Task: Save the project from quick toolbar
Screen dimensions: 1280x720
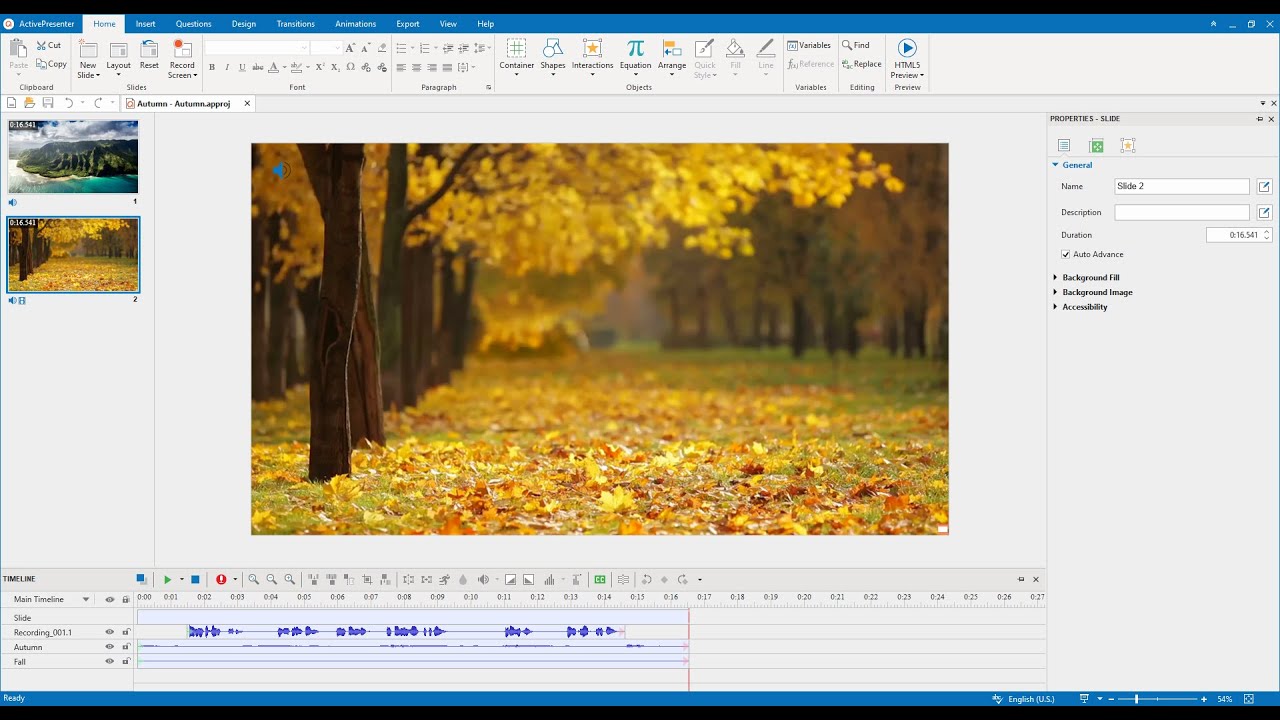Action: [47, 103]
